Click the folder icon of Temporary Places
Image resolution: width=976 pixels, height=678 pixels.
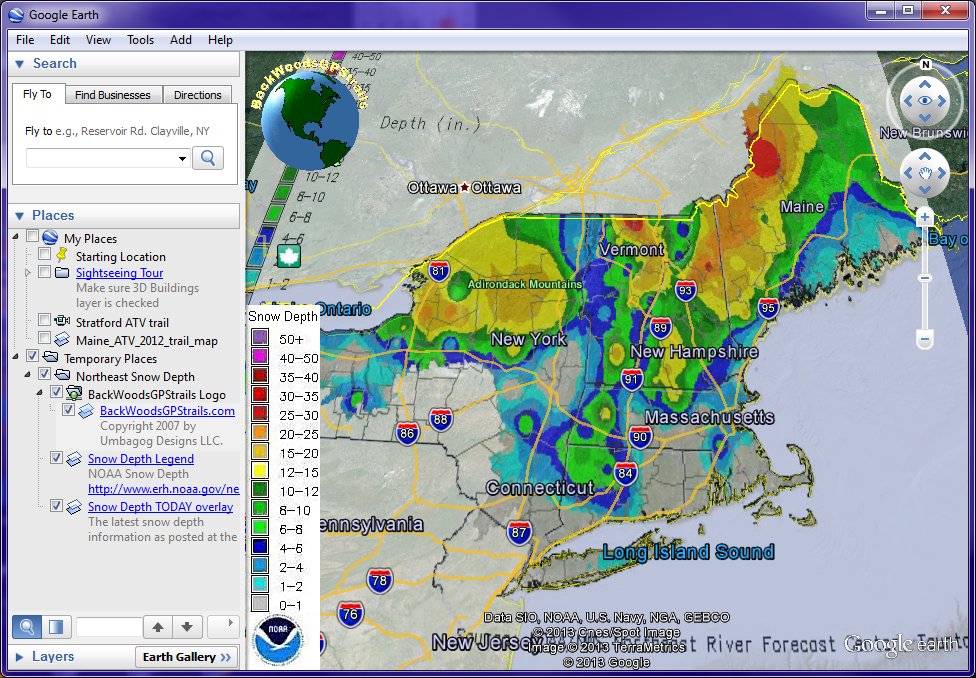click(x=50, y=358)
